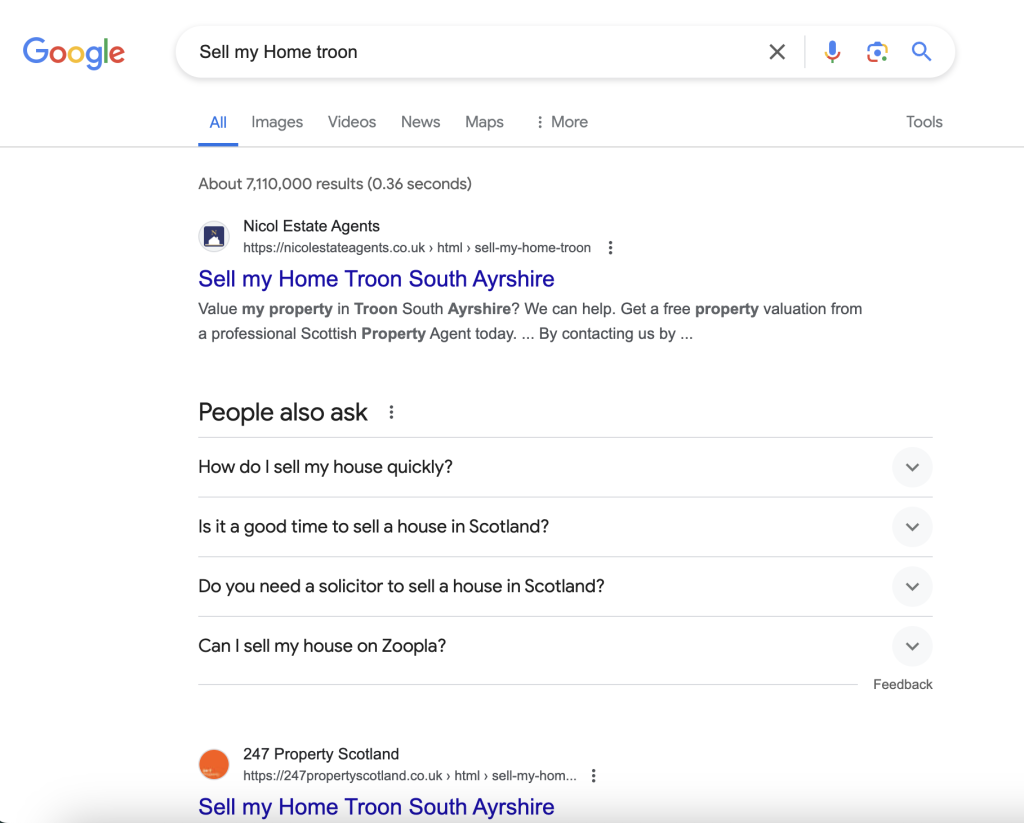Image resolution: width=1024 pixels, height=823 pixels.
Task: Expand the More search categories dropdown
Action: (x=561, y=121)
